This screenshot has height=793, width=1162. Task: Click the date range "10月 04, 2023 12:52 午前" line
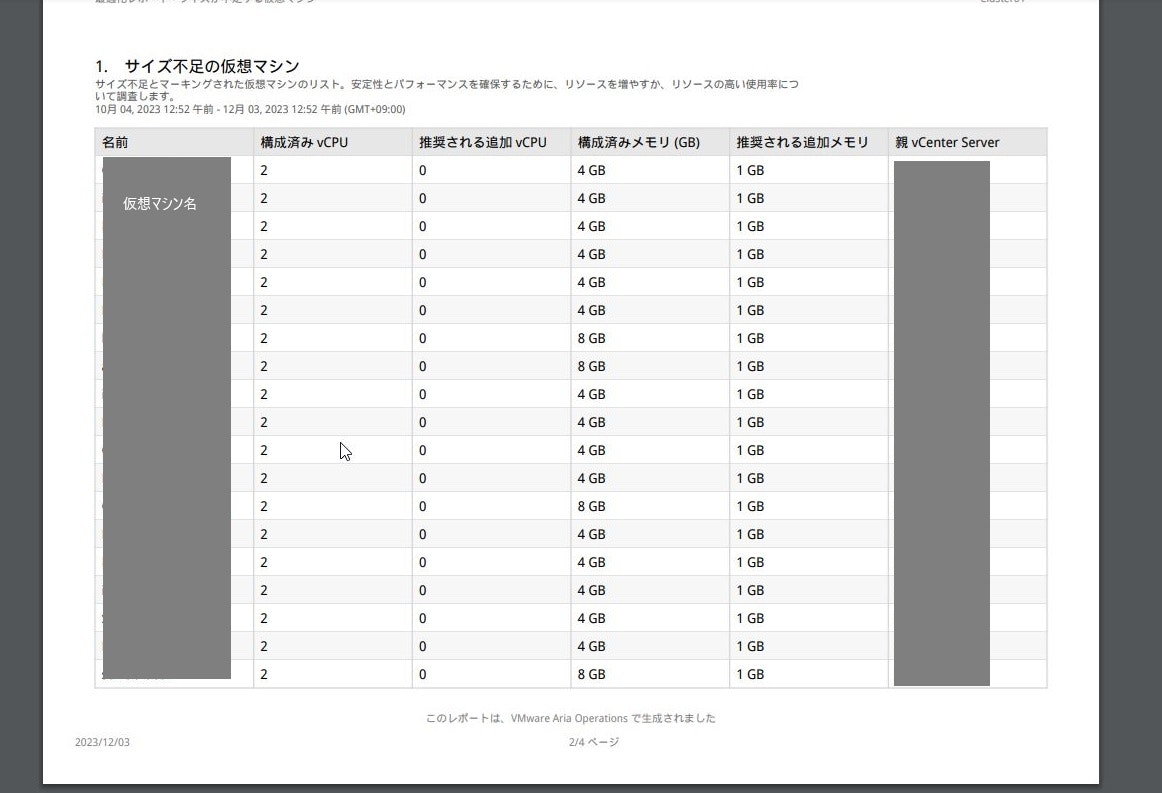click(250, 109)
